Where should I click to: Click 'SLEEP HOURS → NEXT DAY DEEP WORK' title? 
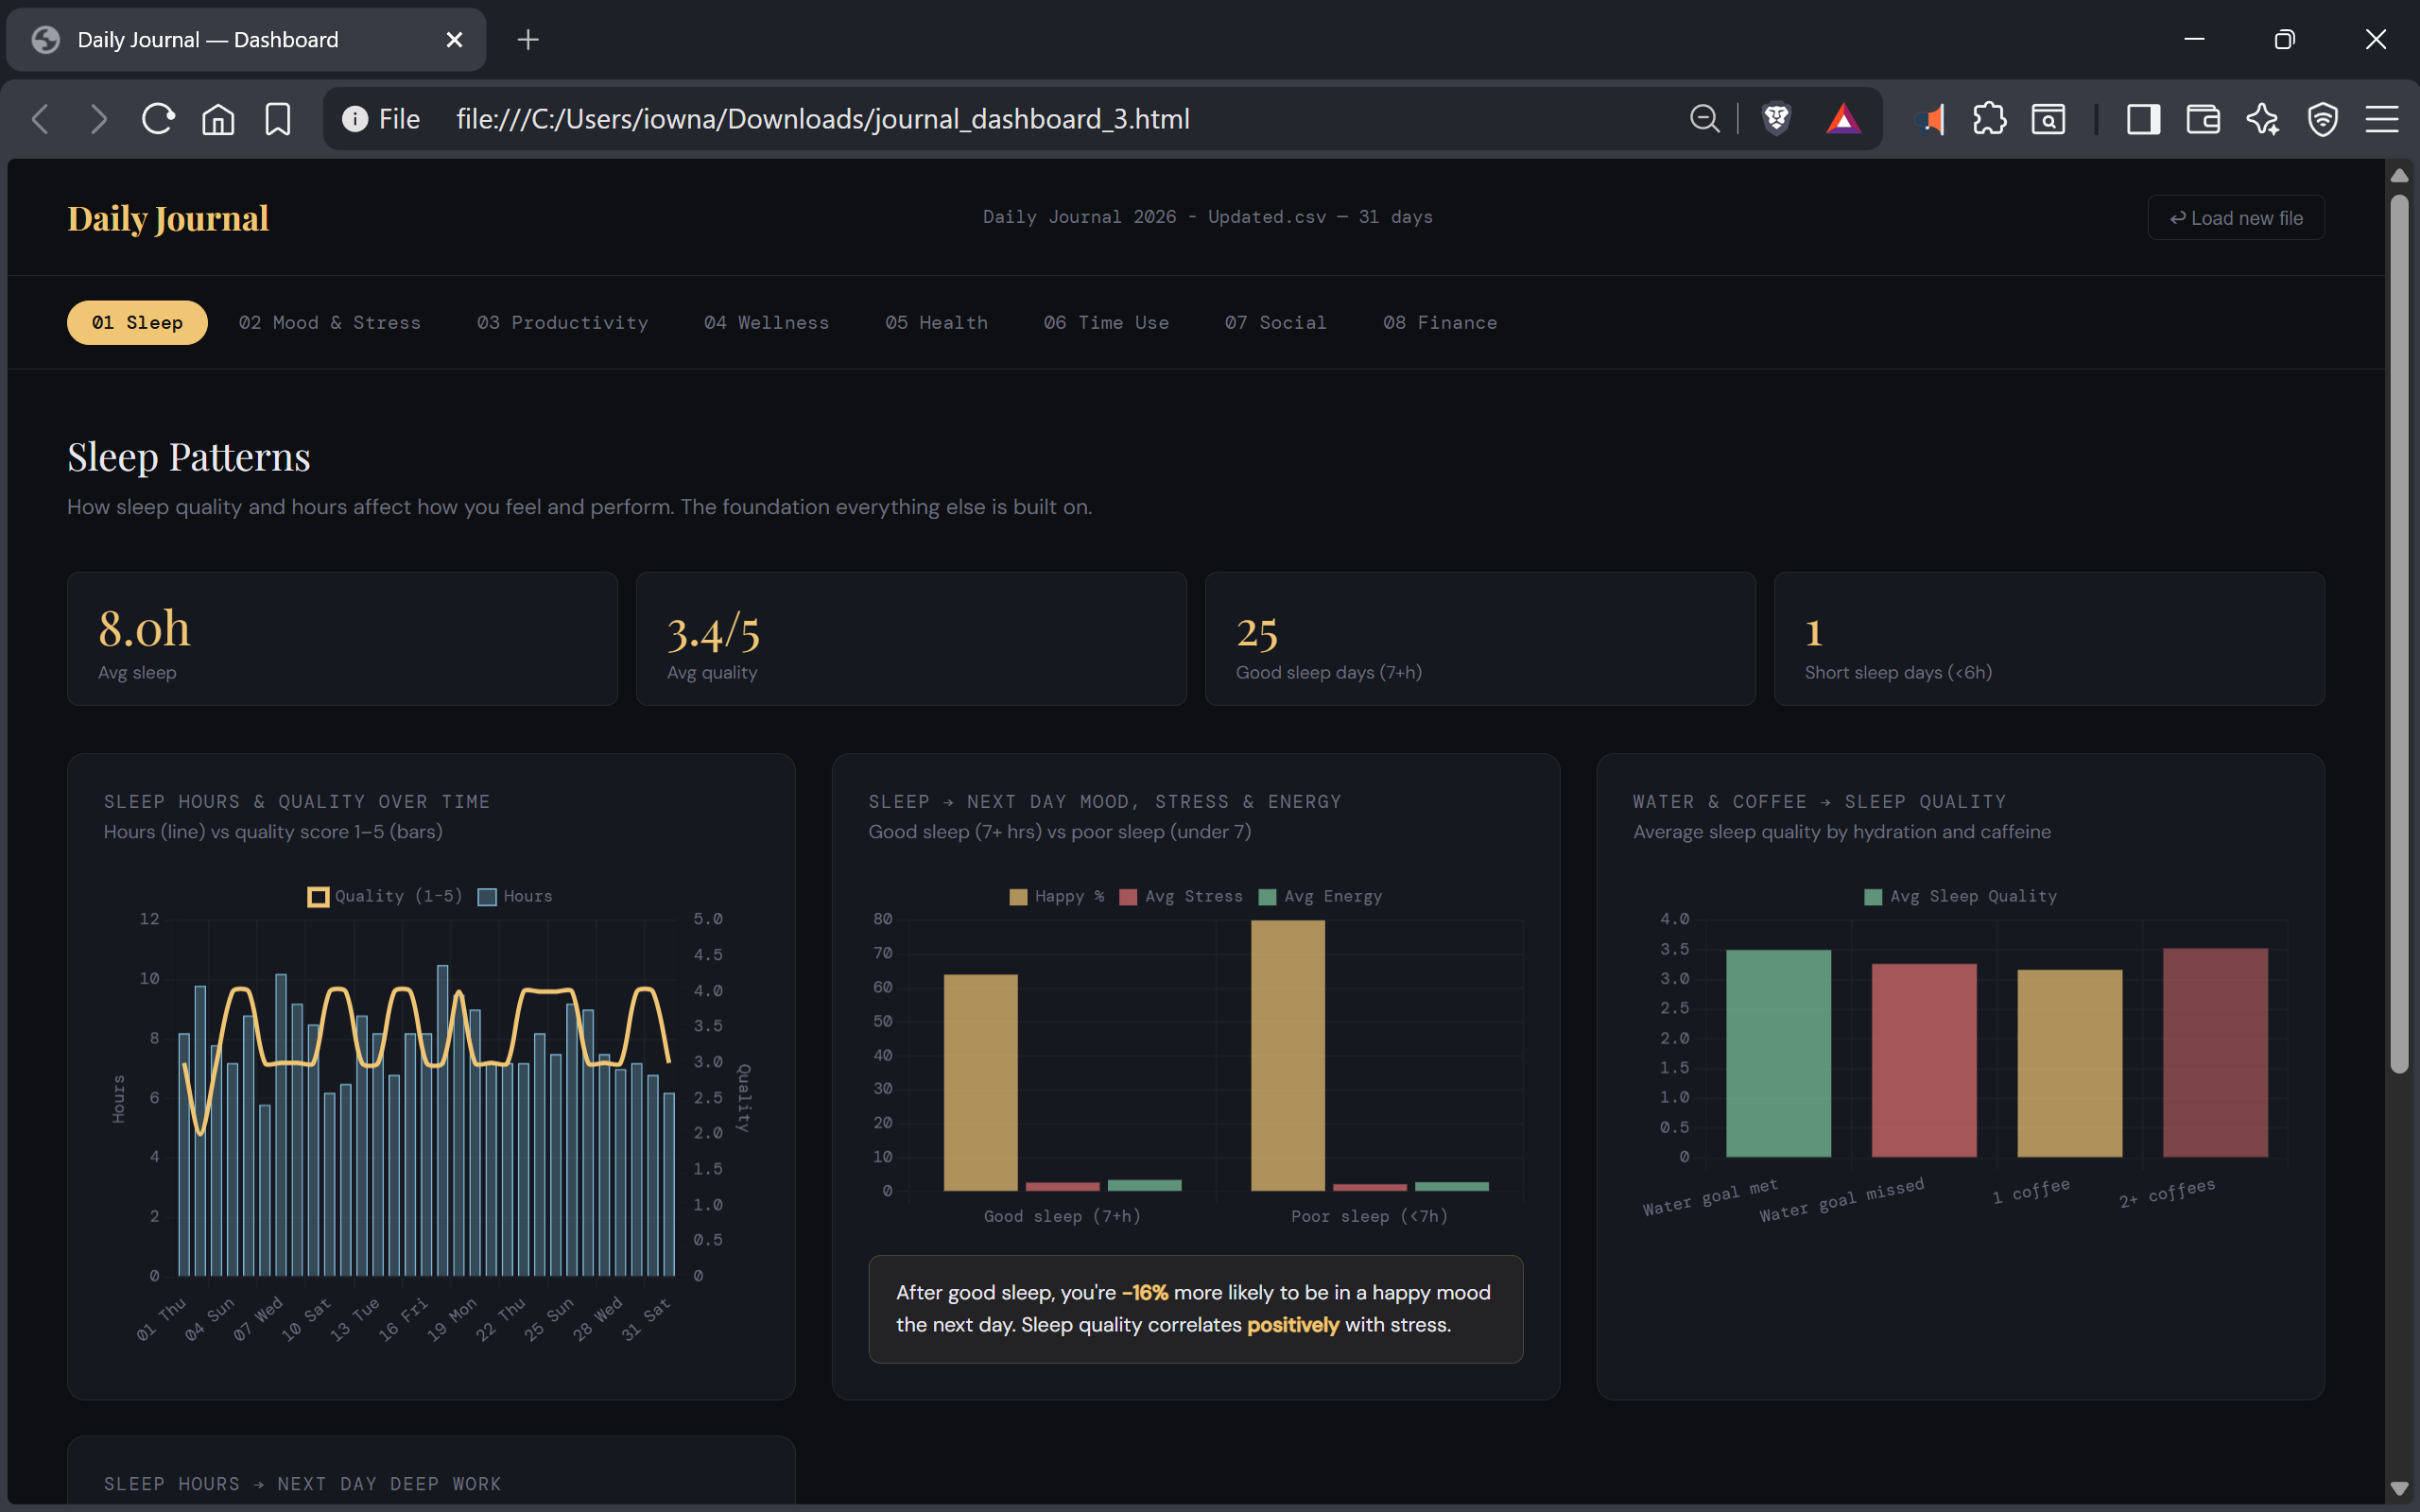[303, 1484]
